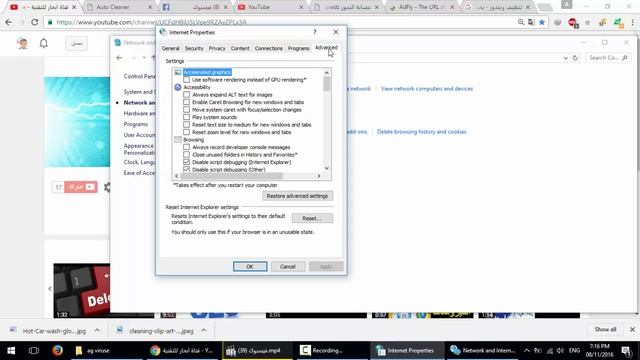Expand Hot-Car-wash download item options
640x360 pixels.
[x=97, y=331]
